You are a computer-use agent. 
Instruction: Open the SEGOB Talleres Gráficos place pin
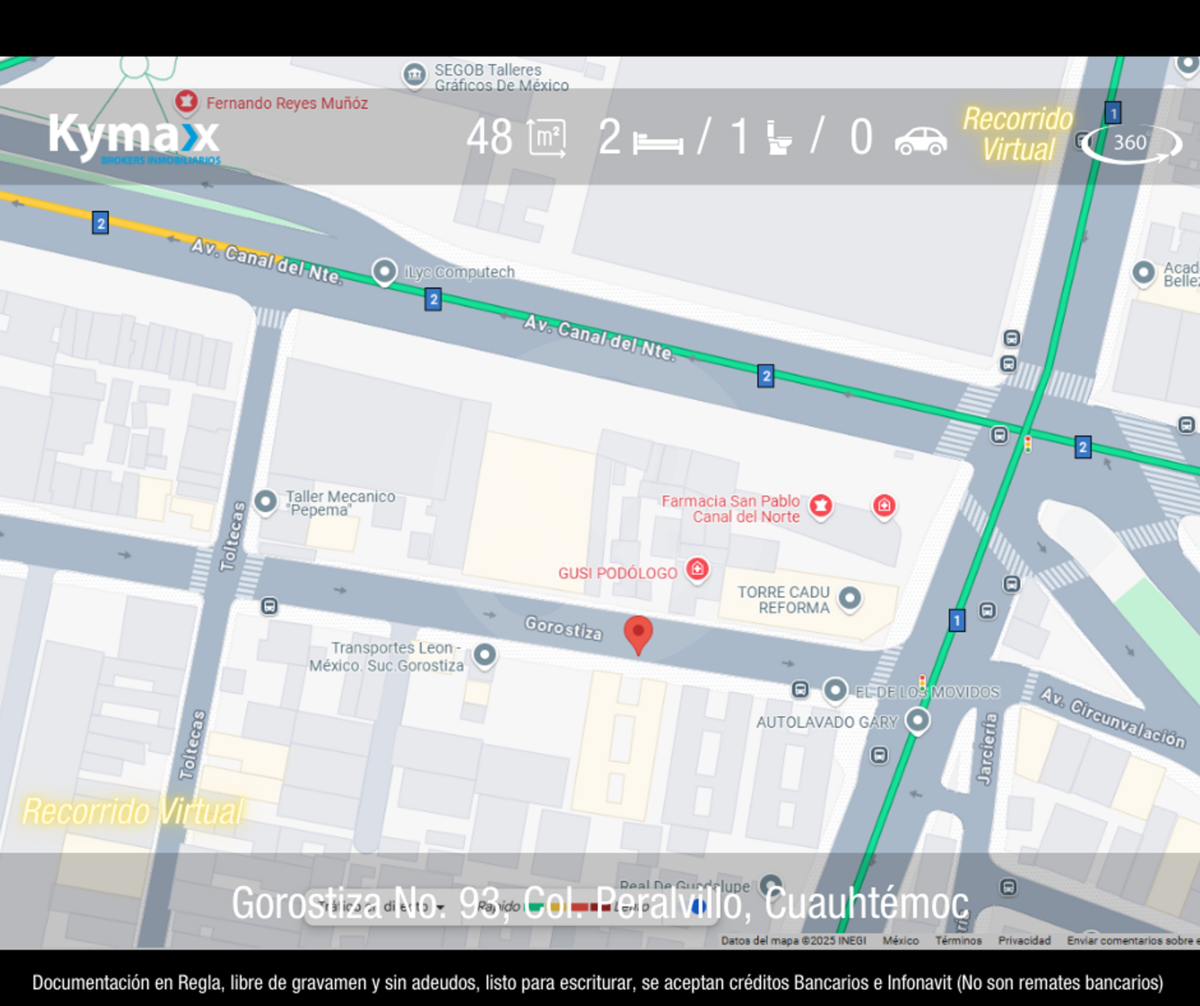click(x=414, y=75)
